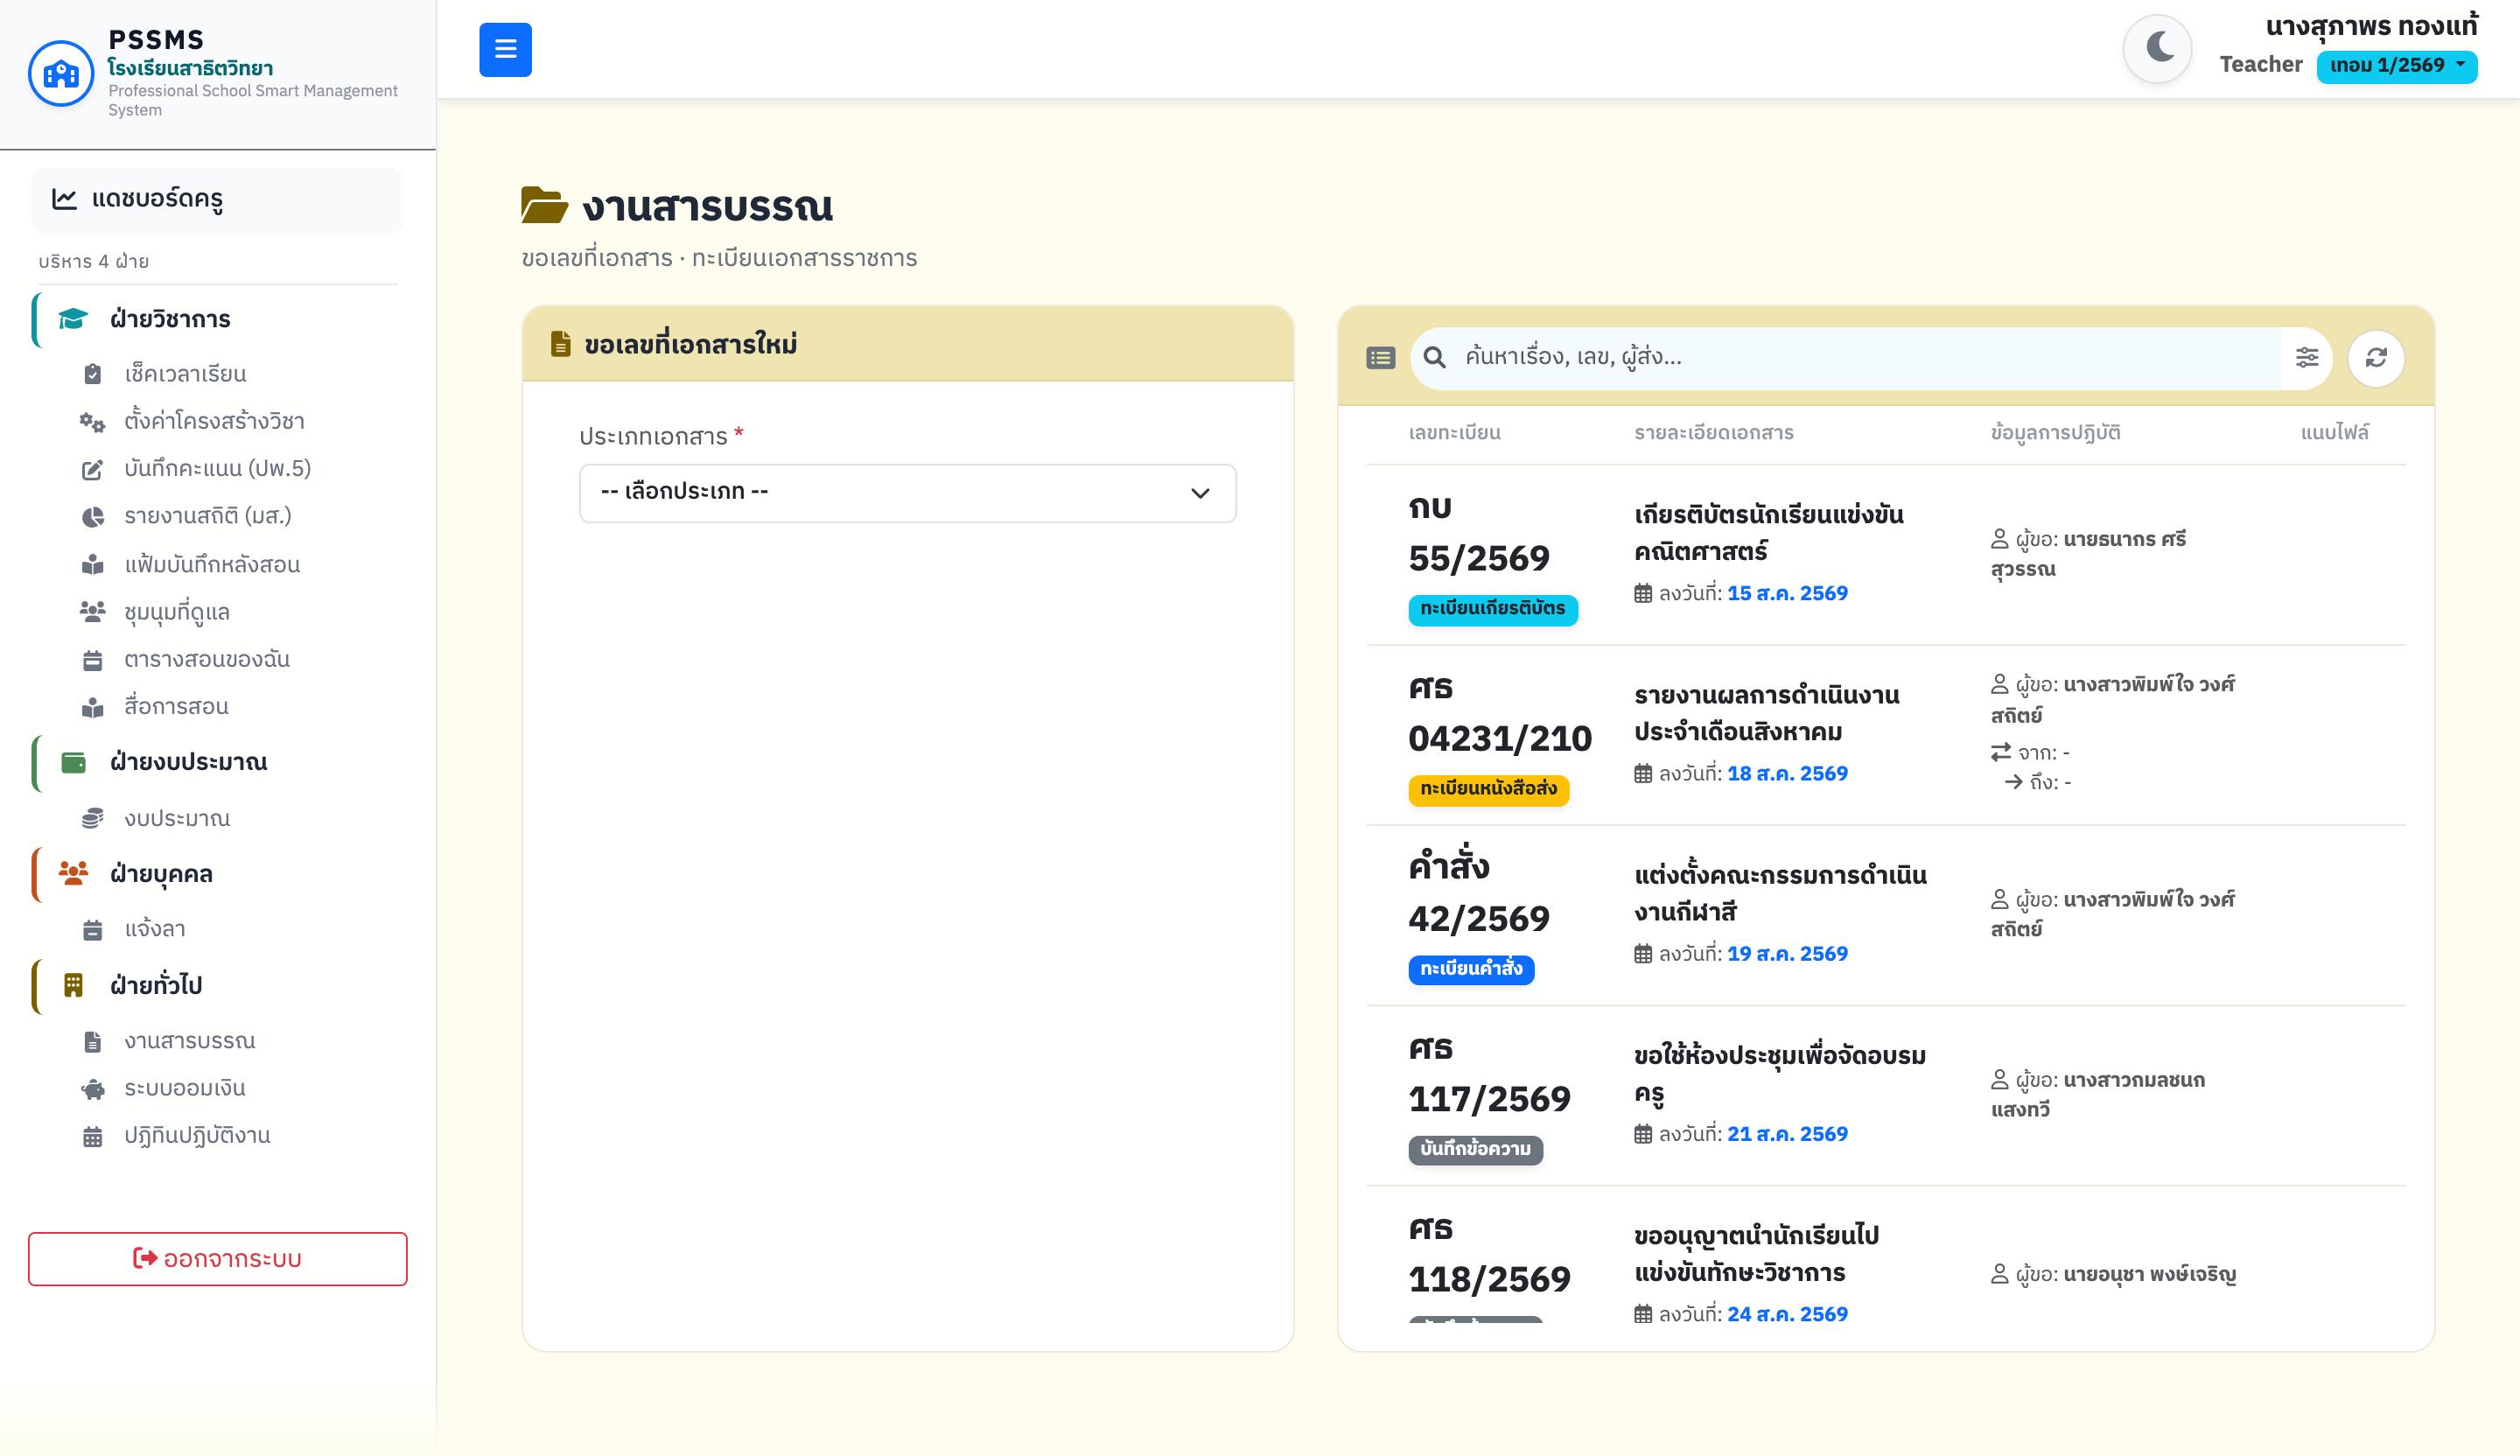Click the ทะเบียนคำสั่ง blue badge
The width and height of the screenshot is (2520, 1456).
tap(1471, 969)
